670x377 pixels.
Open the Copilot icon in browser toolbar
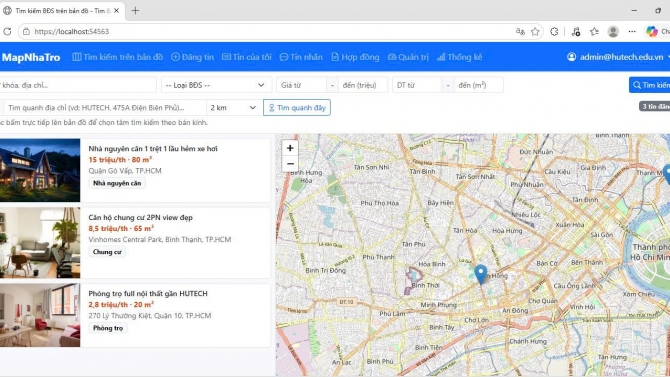click(652, 31)
